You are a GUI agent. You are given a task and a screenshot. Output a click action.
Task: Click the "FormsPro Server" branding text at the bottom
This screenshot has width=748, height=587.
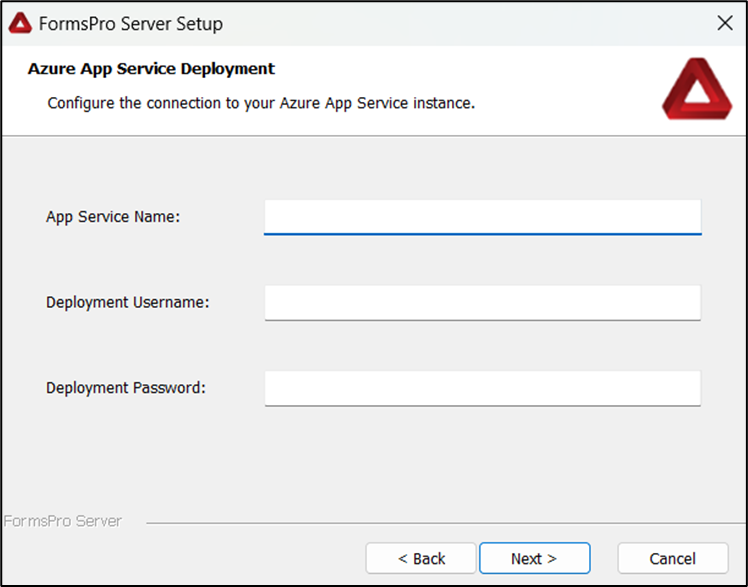pos(62,521)
